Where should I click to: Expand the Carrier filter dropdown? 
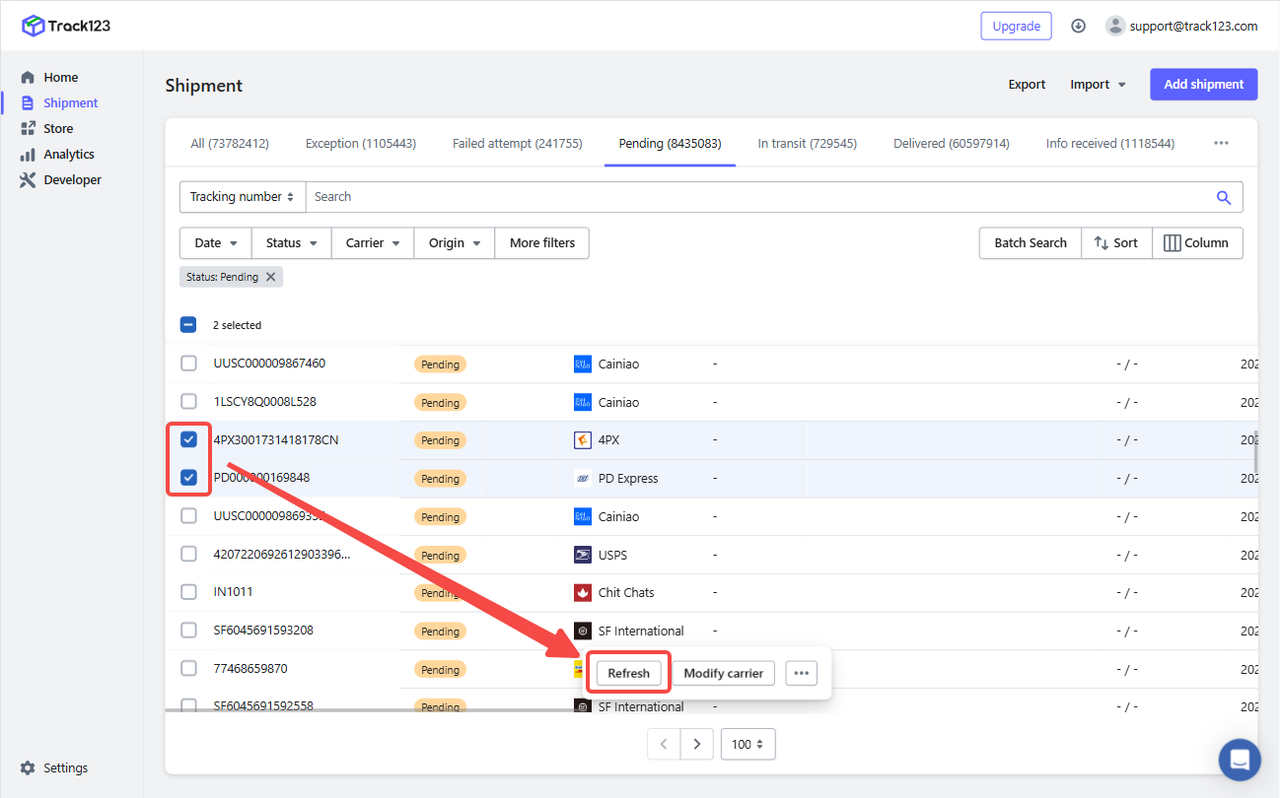(x=373, y=243)
